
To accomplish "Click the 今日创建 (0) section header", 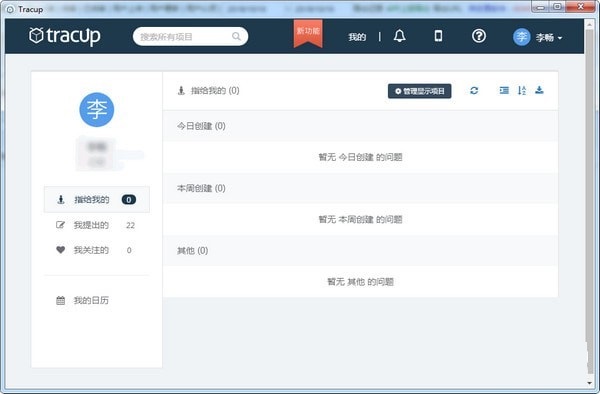I will (x=360, y=126).
